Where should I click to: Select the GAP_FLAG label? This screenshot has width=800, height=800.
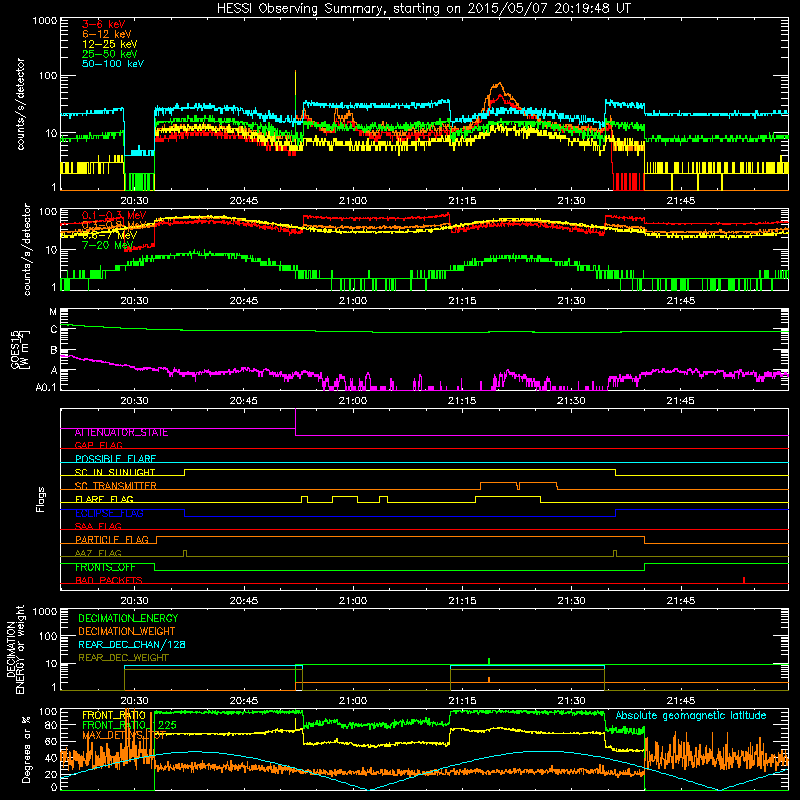coord(98,445)
